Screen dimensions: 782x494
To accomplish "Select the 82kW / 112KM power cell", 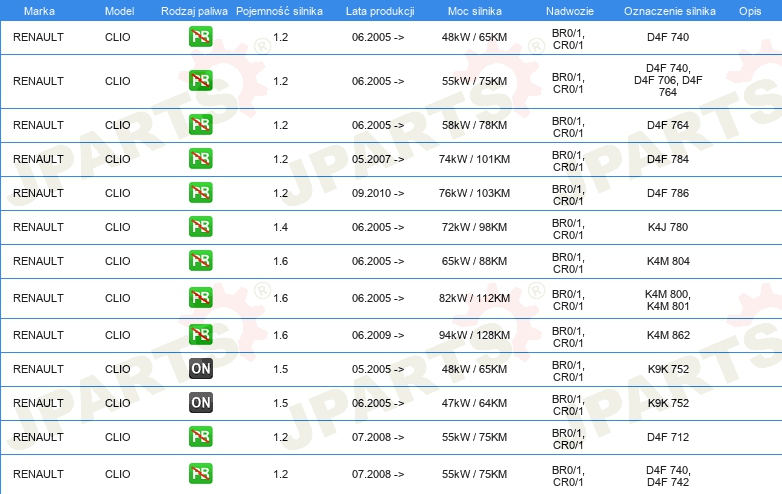I will point(474,299).
